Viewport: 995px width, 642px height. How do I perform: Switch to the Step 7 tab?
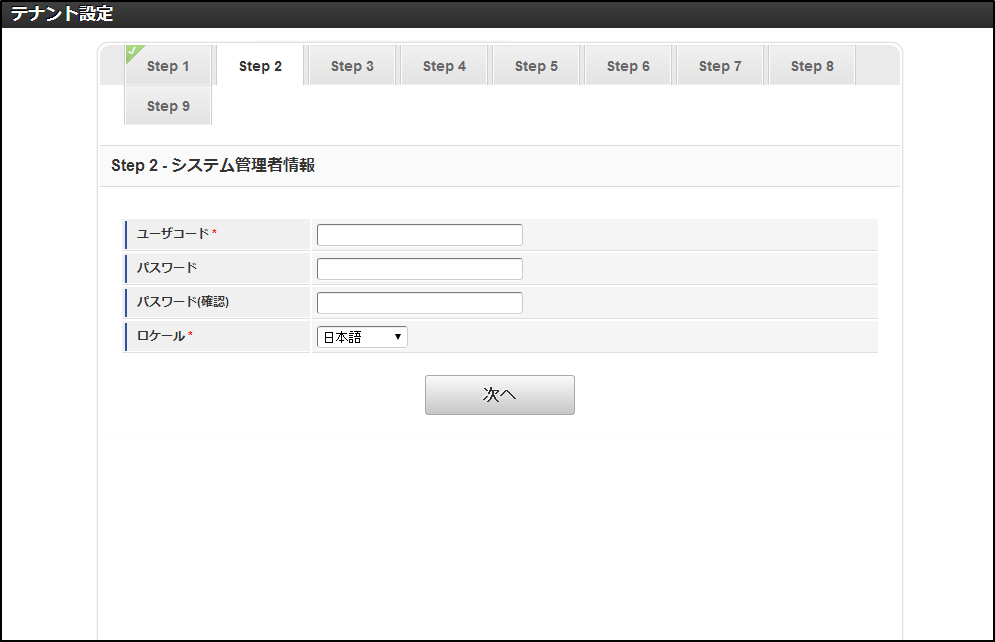coord(720,65)
